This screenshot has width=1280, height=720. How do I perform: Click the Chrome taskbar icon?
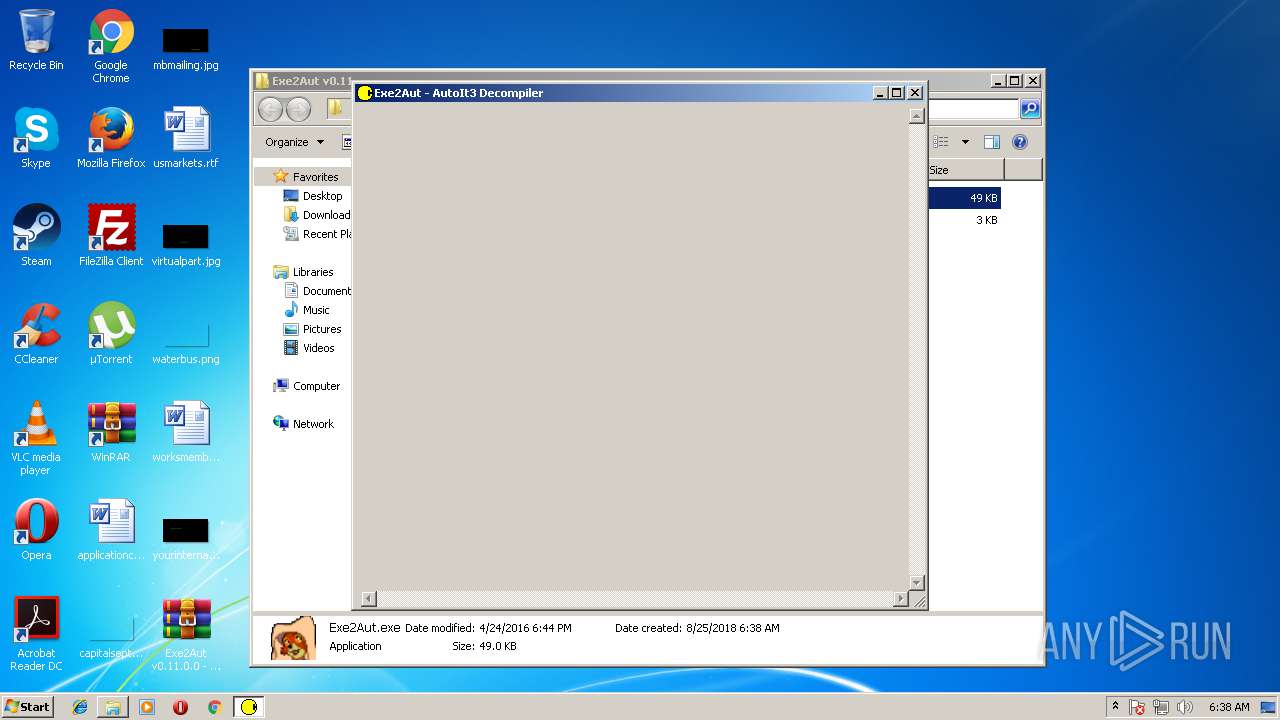[x=214, y=707]
